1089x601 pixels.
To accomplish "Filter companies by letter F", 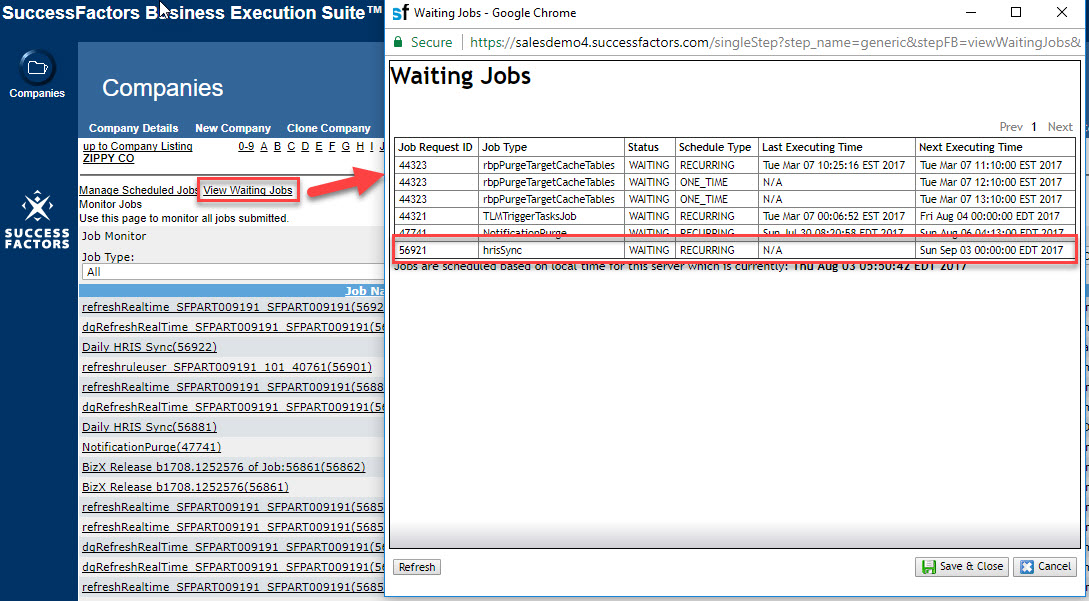I will (332, 146).
